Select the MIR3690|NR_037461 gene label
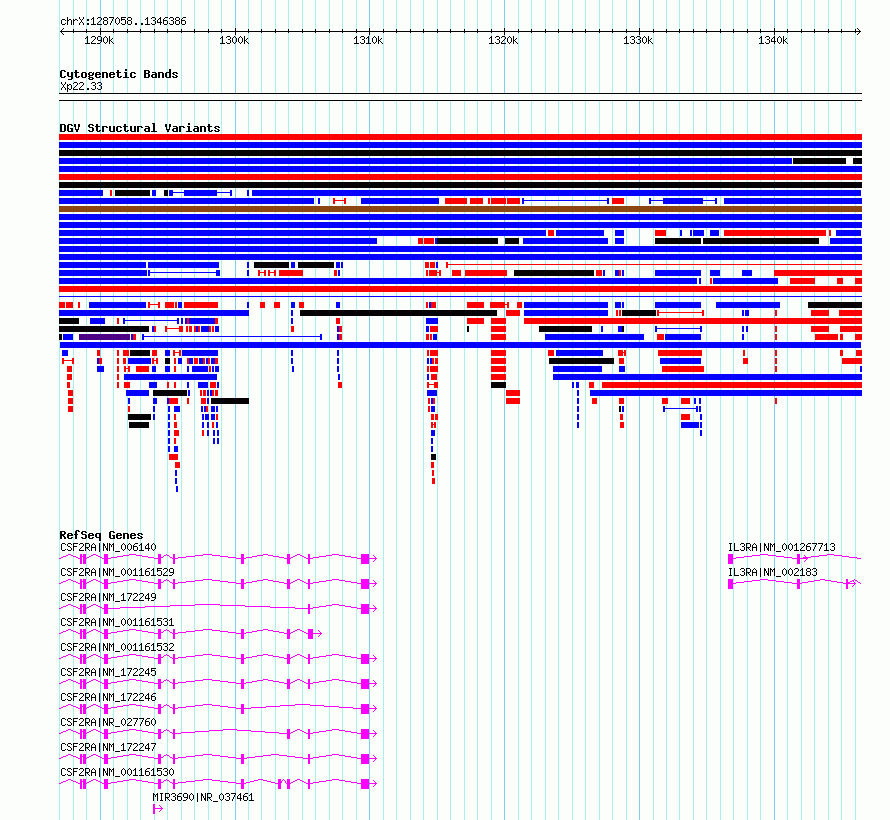Image resolution: width=890 pixels, height=820 pixels. click(203, 797)
